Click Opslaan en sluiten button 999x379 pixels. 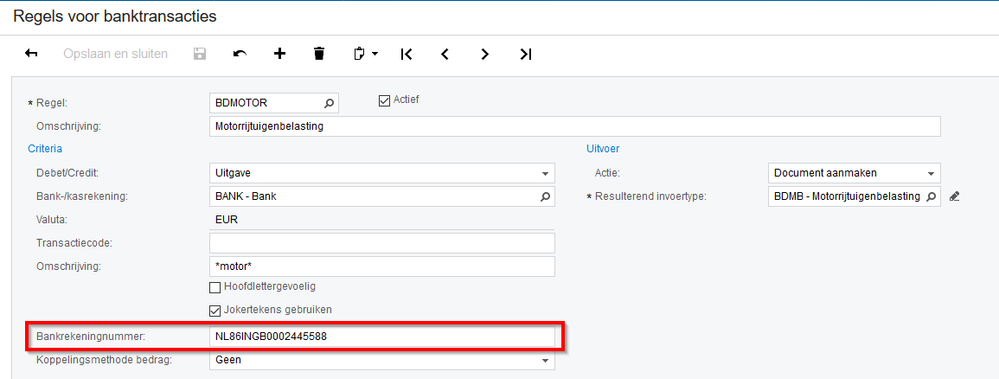(x=115, y=54)
